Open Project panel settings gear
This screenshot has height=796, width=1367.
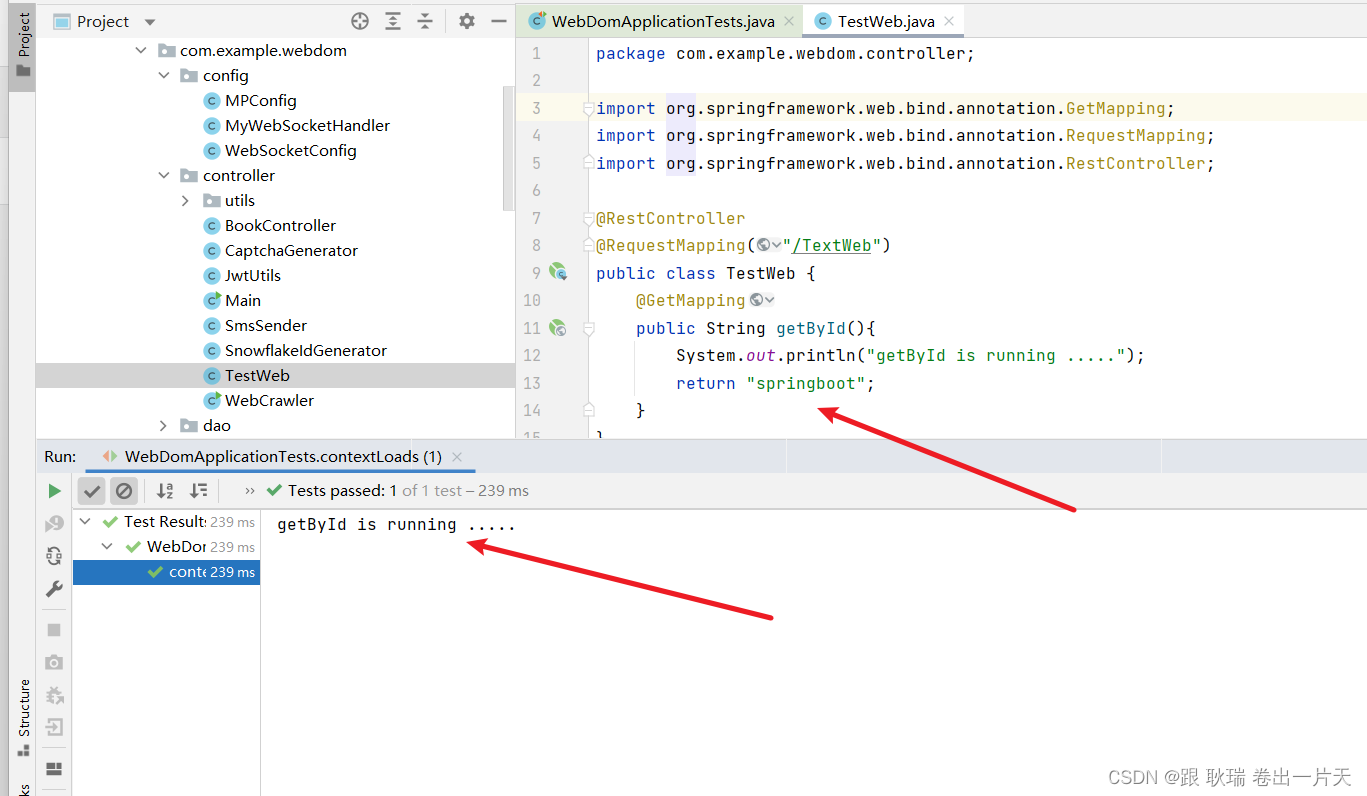click(x=467, y=21)
